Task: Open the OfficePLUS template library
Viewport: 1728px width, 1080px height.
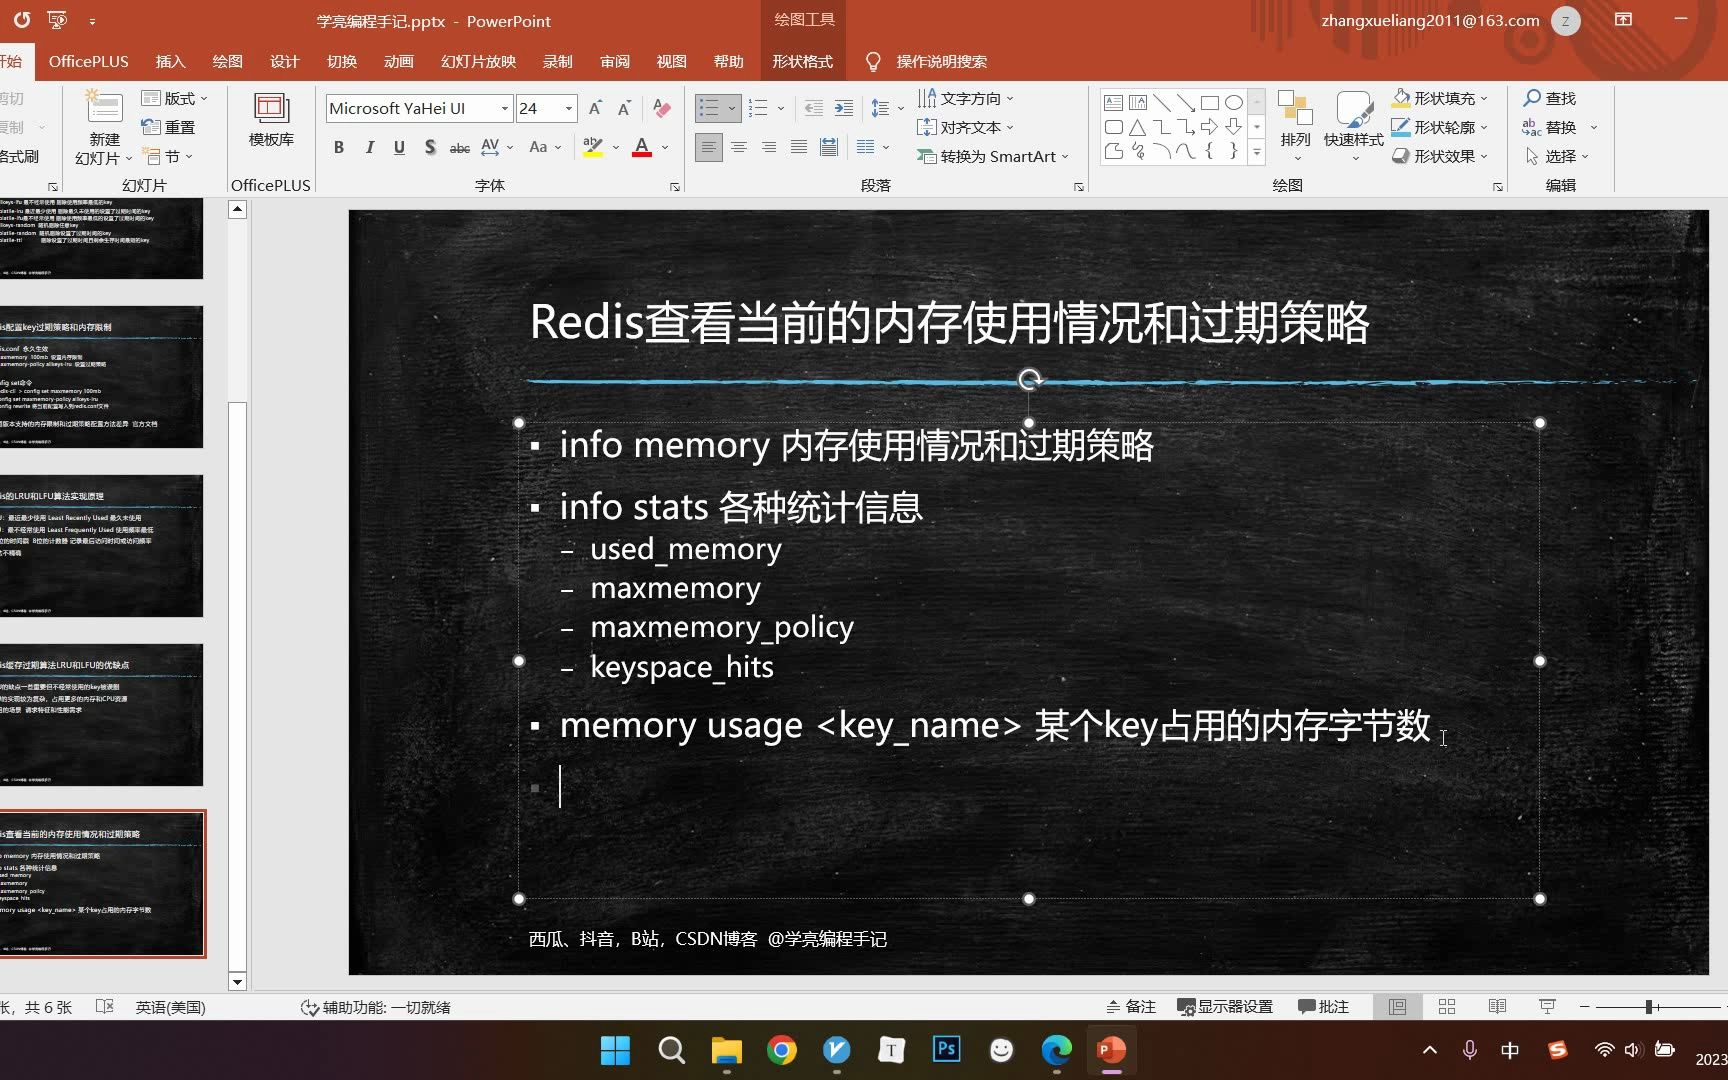Action: click(271, 120)
